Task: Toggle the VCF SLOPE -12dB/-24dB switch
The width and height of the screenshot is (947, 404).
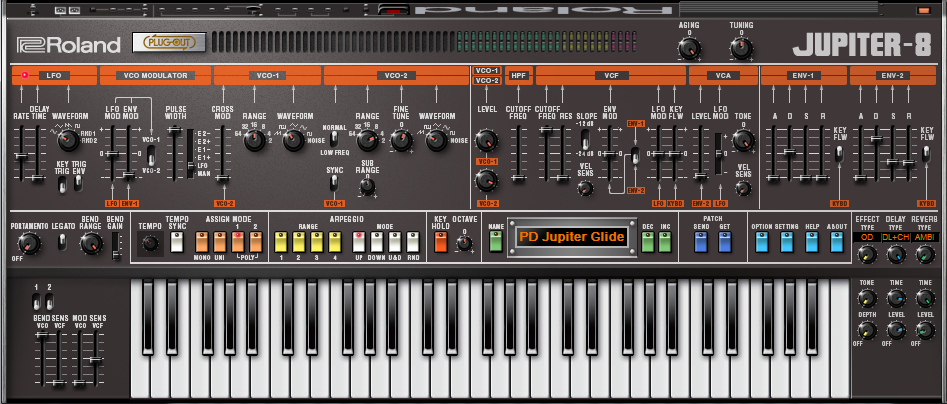Action: 585,139
